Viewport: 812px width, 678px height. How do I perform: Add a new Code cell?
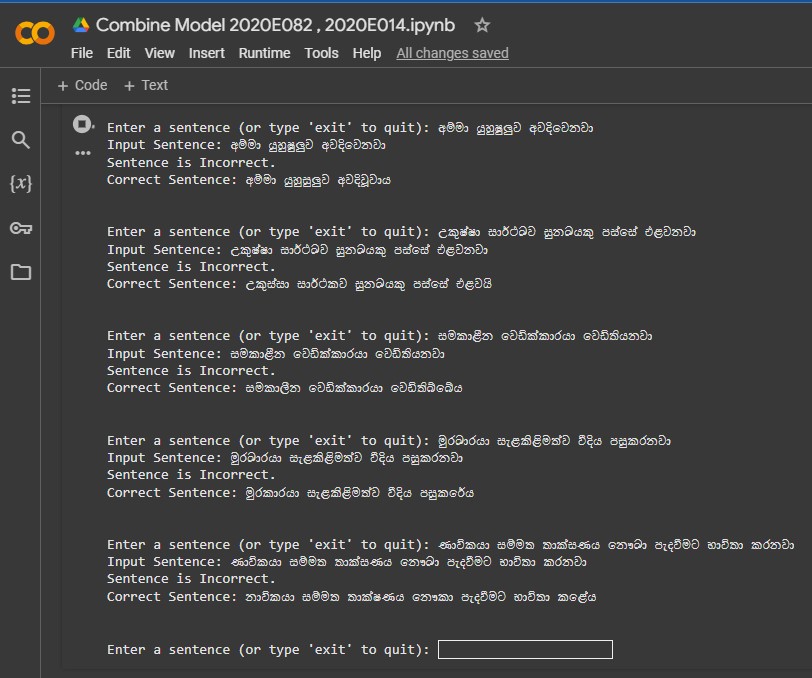tap(82, 86)
